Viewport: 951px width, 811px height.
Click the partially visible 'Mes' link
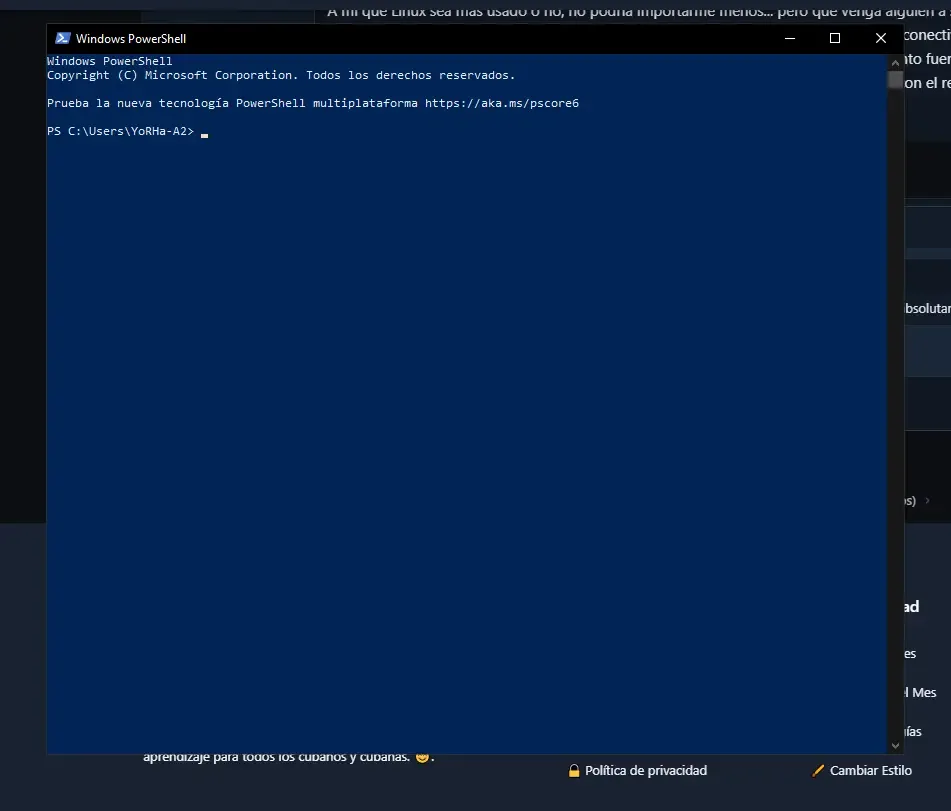point(922,693)
